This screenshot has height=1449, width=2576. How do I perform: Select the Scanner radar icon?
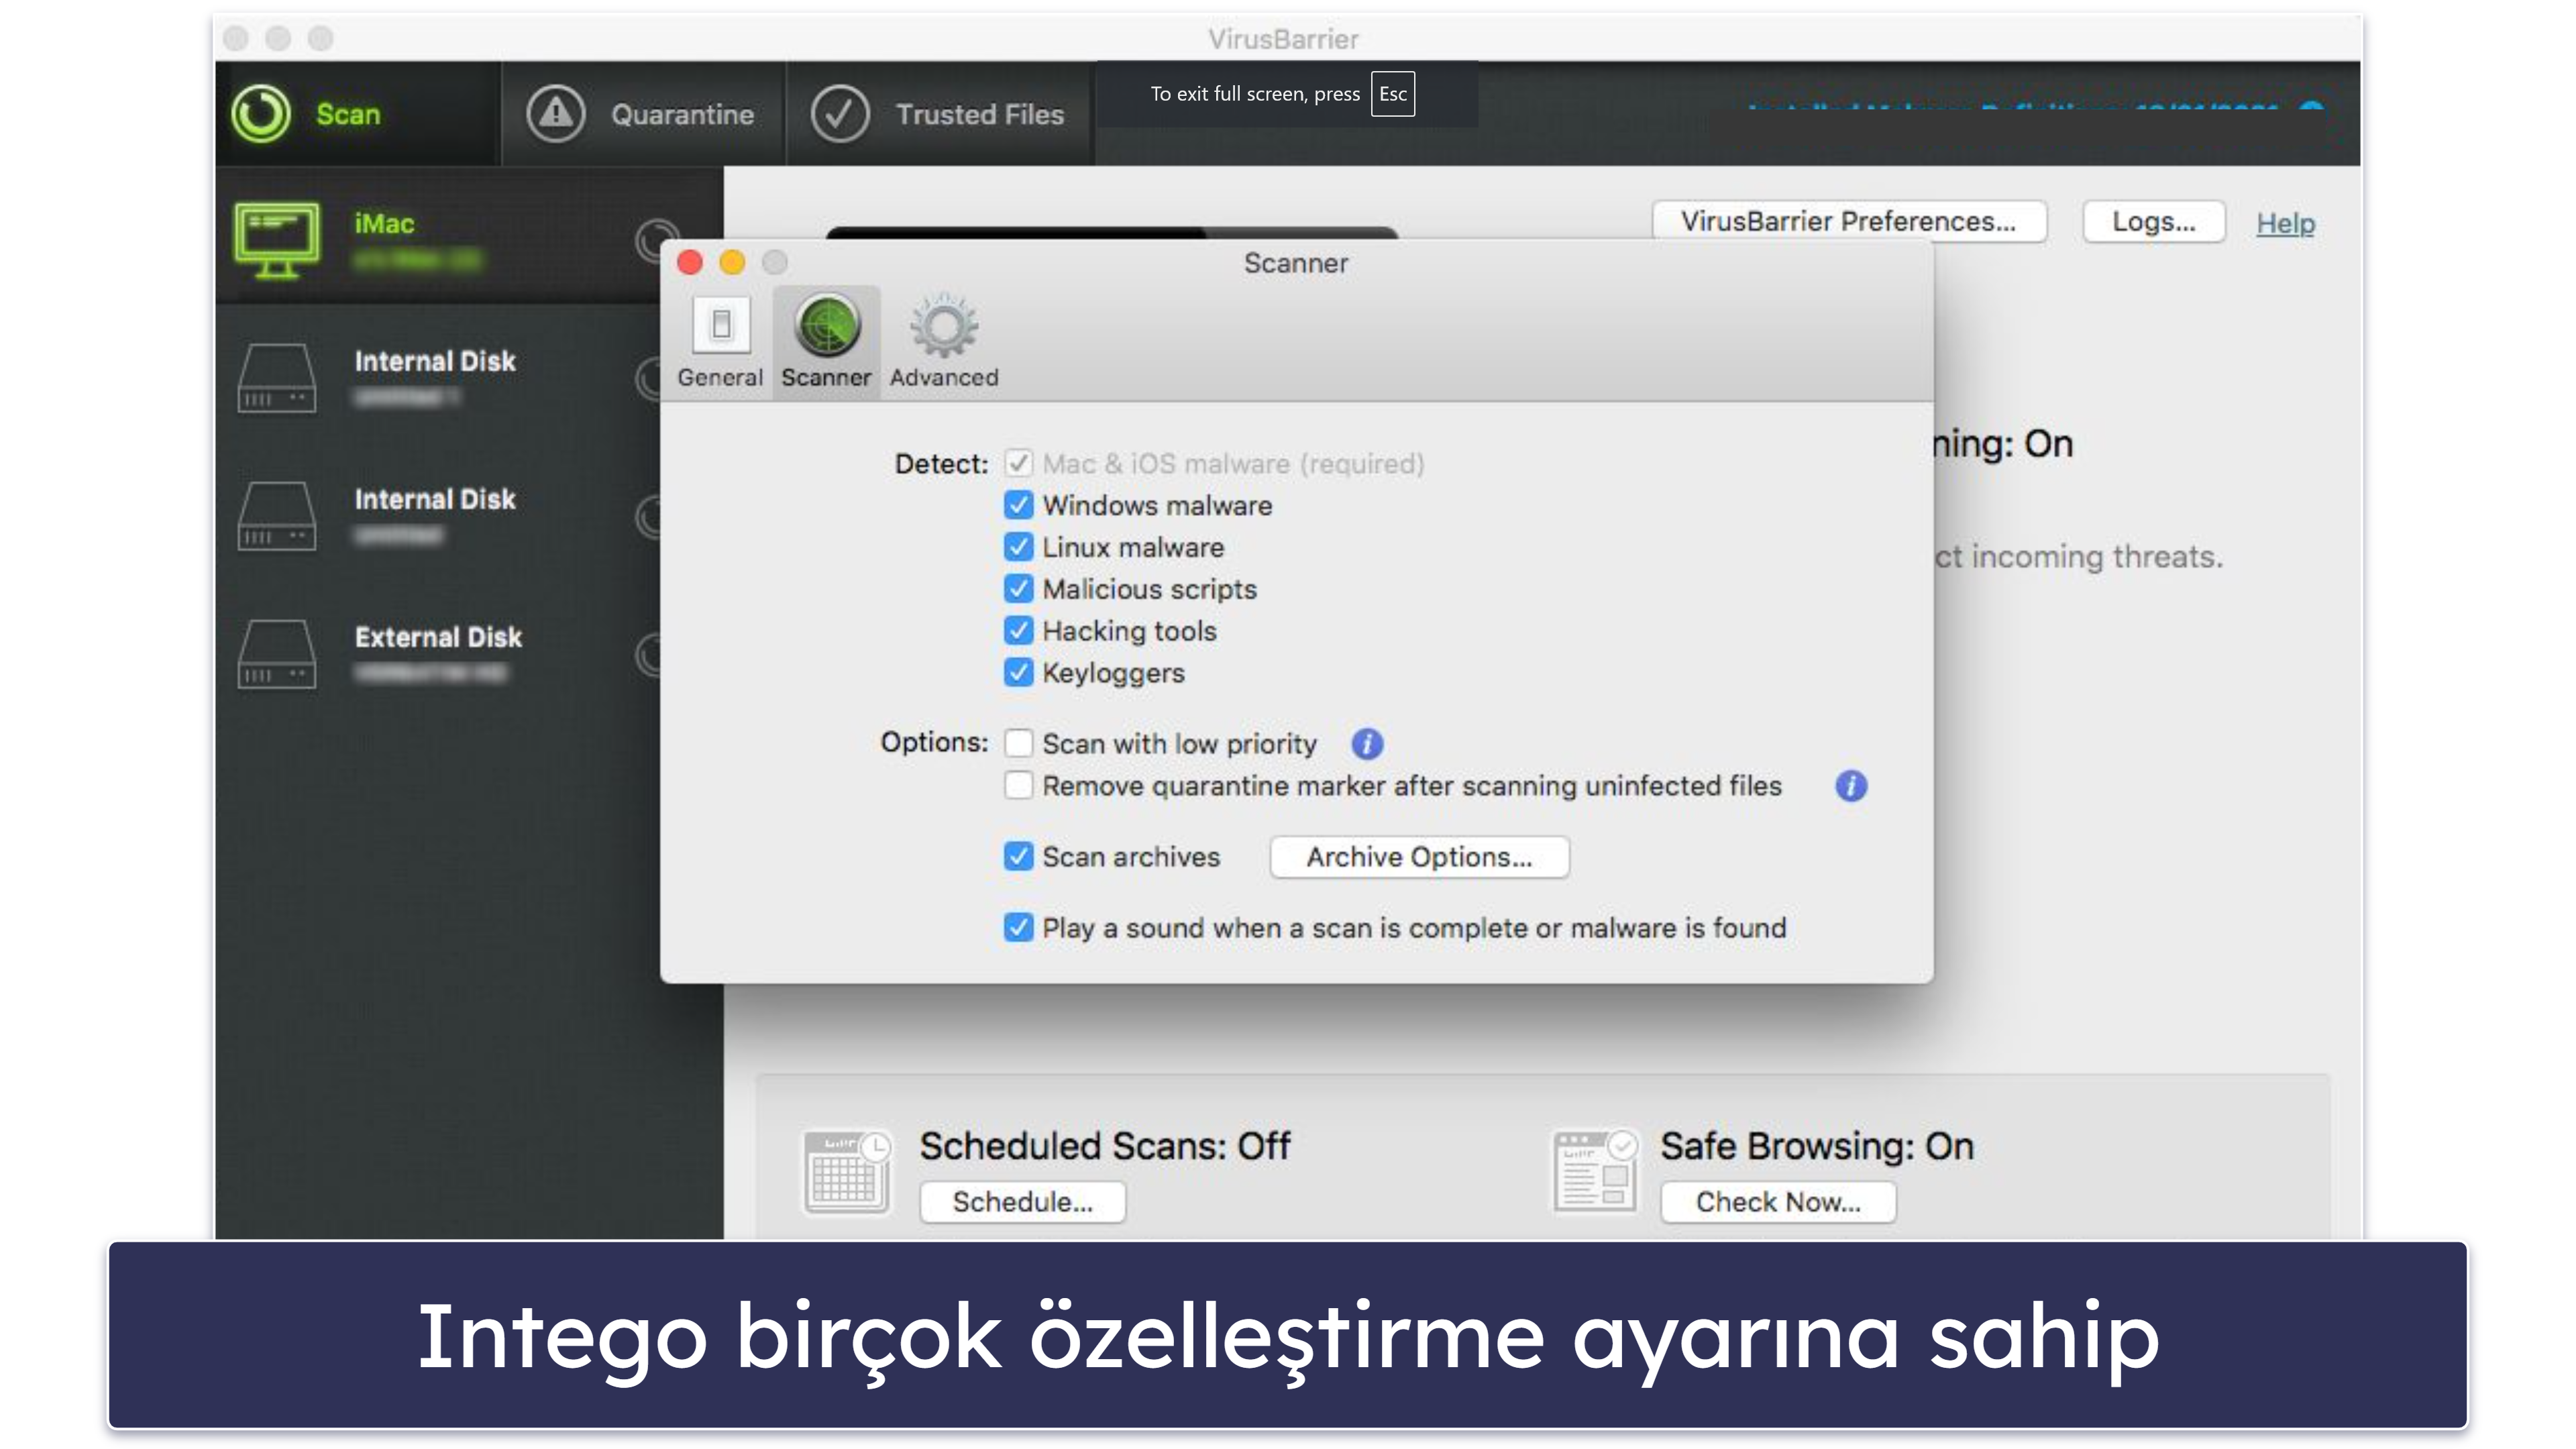[827, 326]
